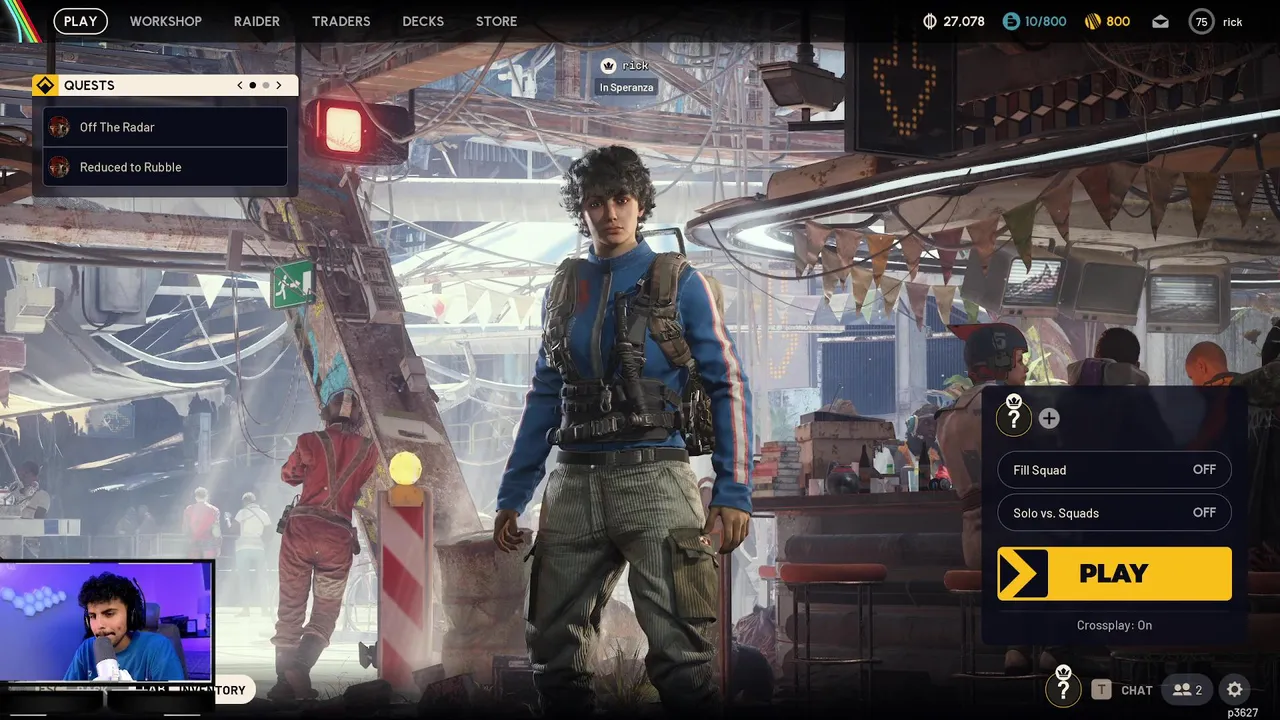Click the In Speranza status label
The height and width of the screenshot is (720, 1280).
click(x=626, y=87)
